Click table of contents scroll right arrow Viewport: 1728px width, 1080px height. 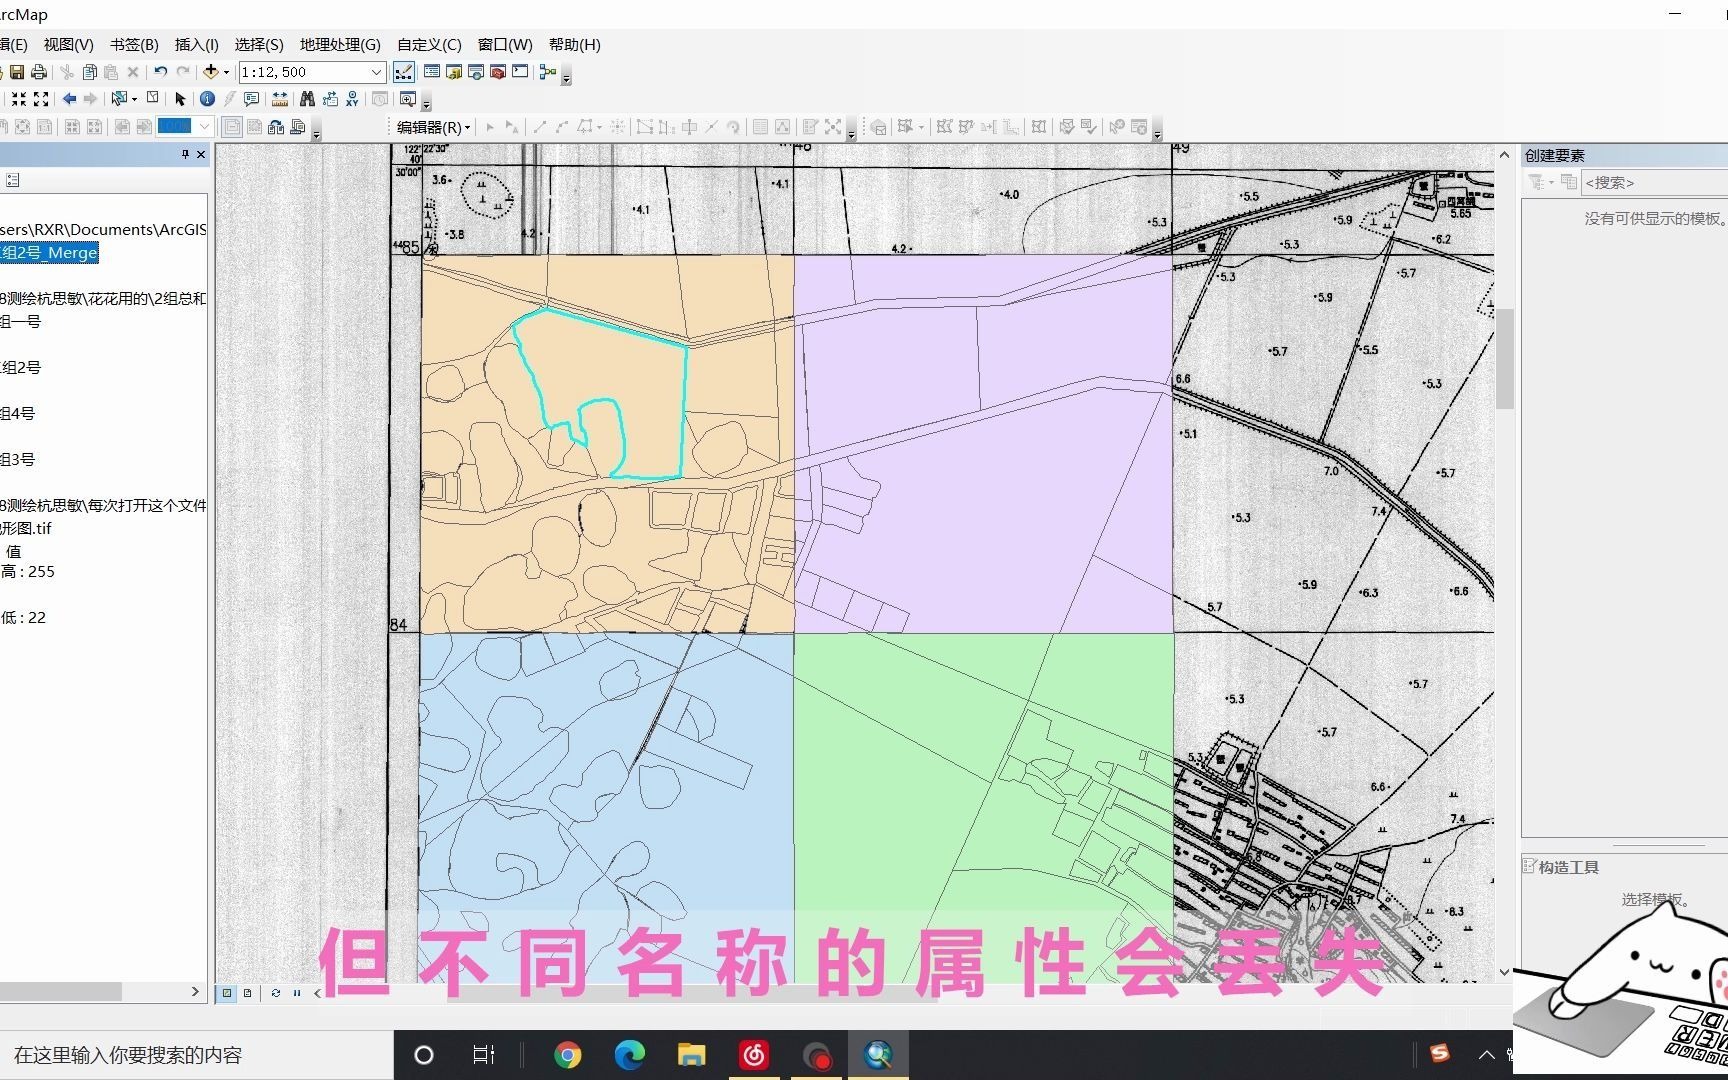click(195, 991)
